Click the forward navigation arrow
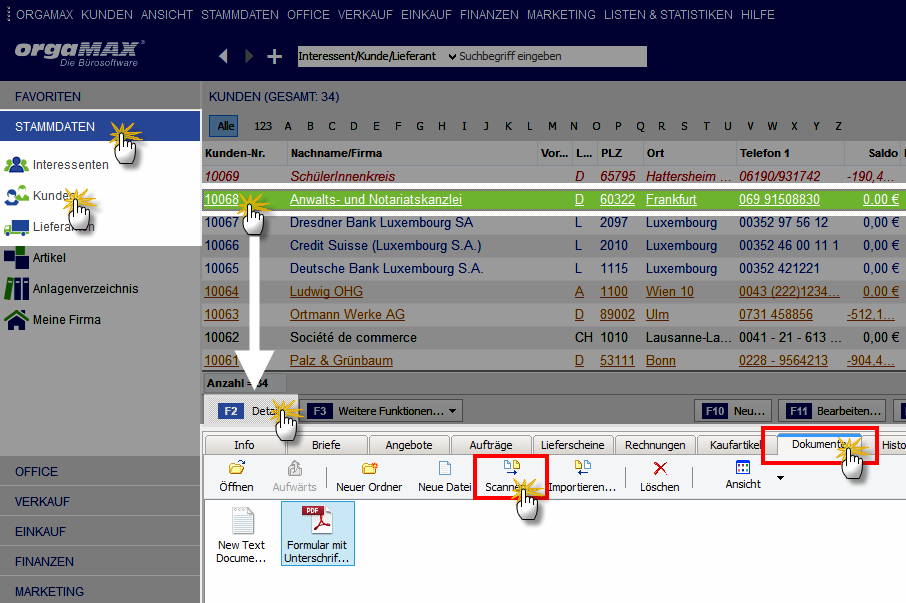The image size is (906, 603). tap(249, 56)
